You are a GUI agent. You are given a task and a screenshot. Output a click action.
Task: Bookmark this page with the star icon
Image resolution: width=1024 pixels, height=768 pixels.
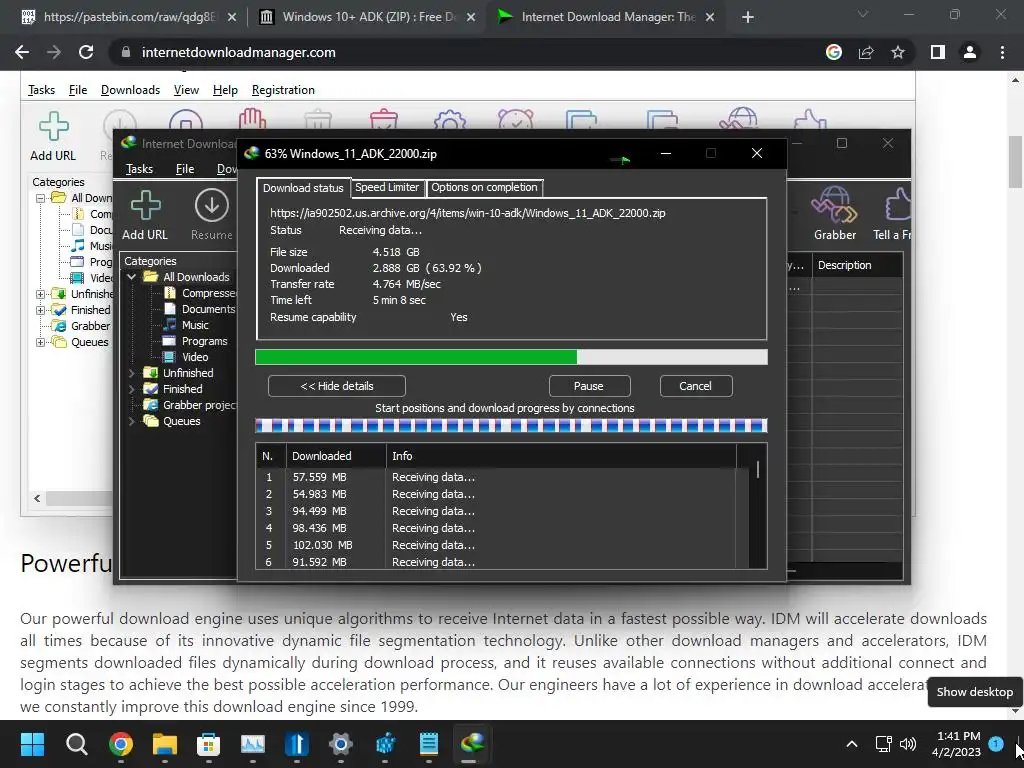(x=898, y=52)
